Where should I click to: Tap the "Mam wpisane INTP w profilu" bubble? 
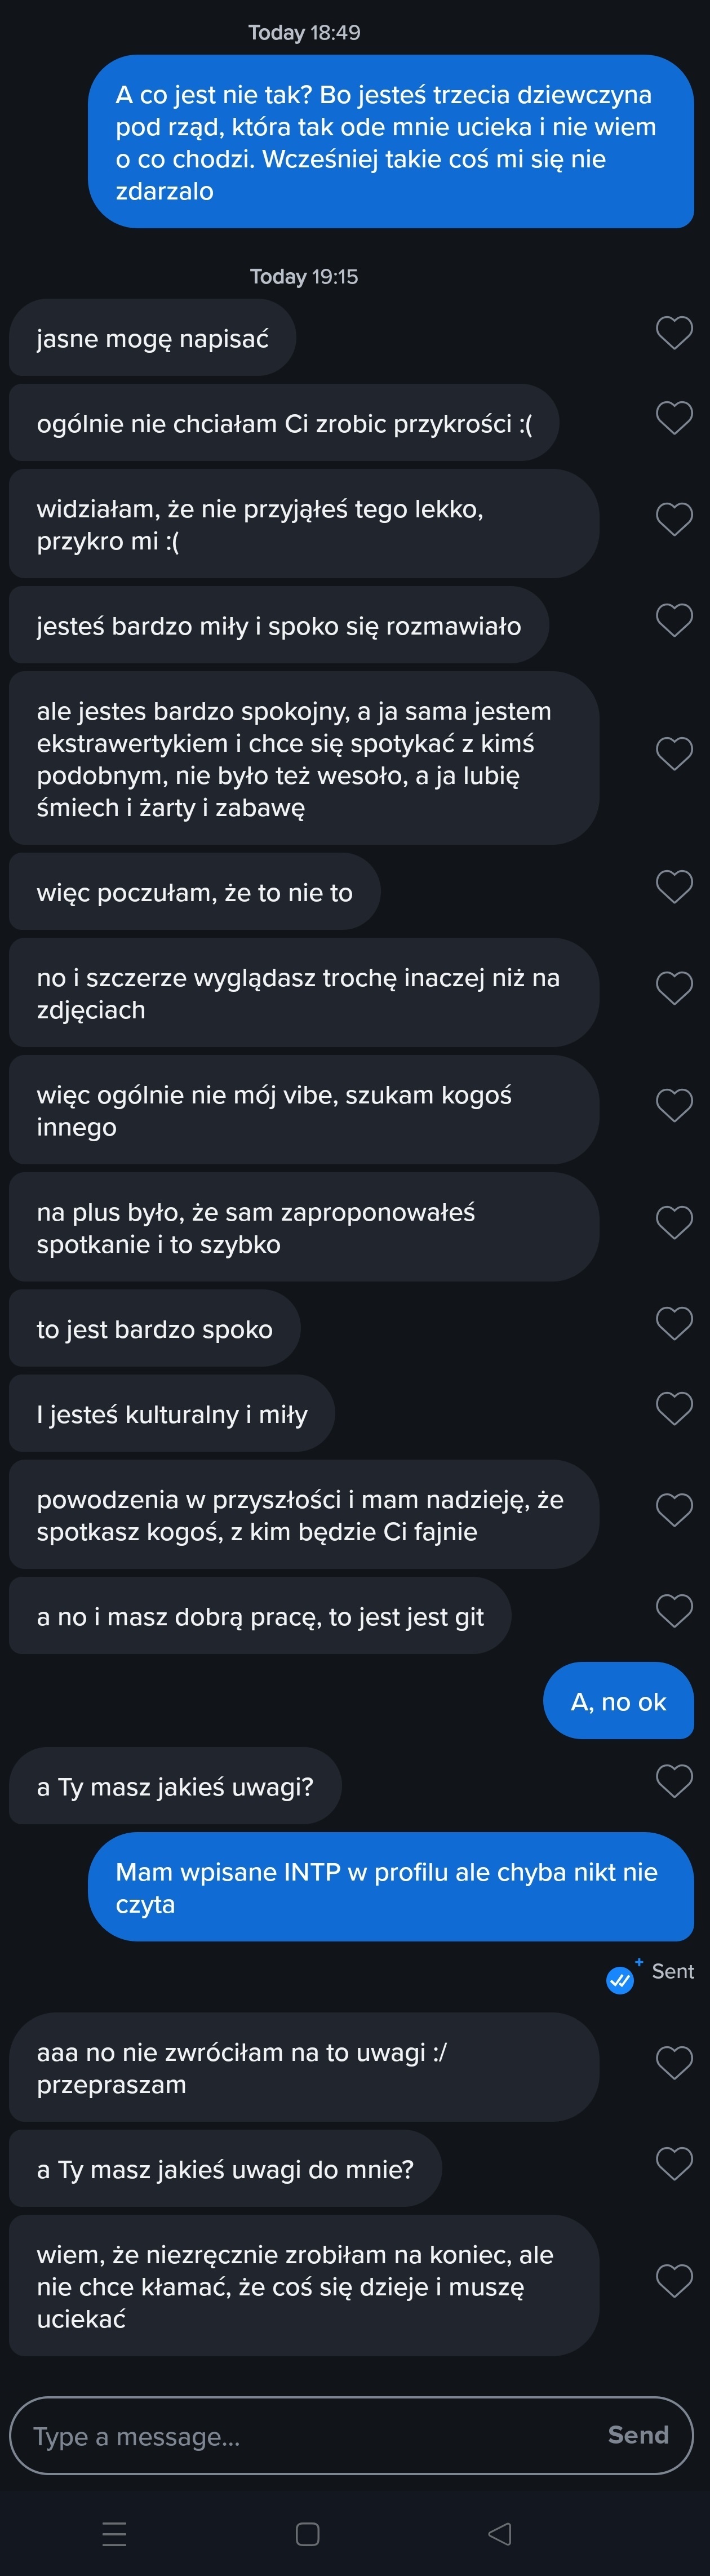(x=390, y=1887)
